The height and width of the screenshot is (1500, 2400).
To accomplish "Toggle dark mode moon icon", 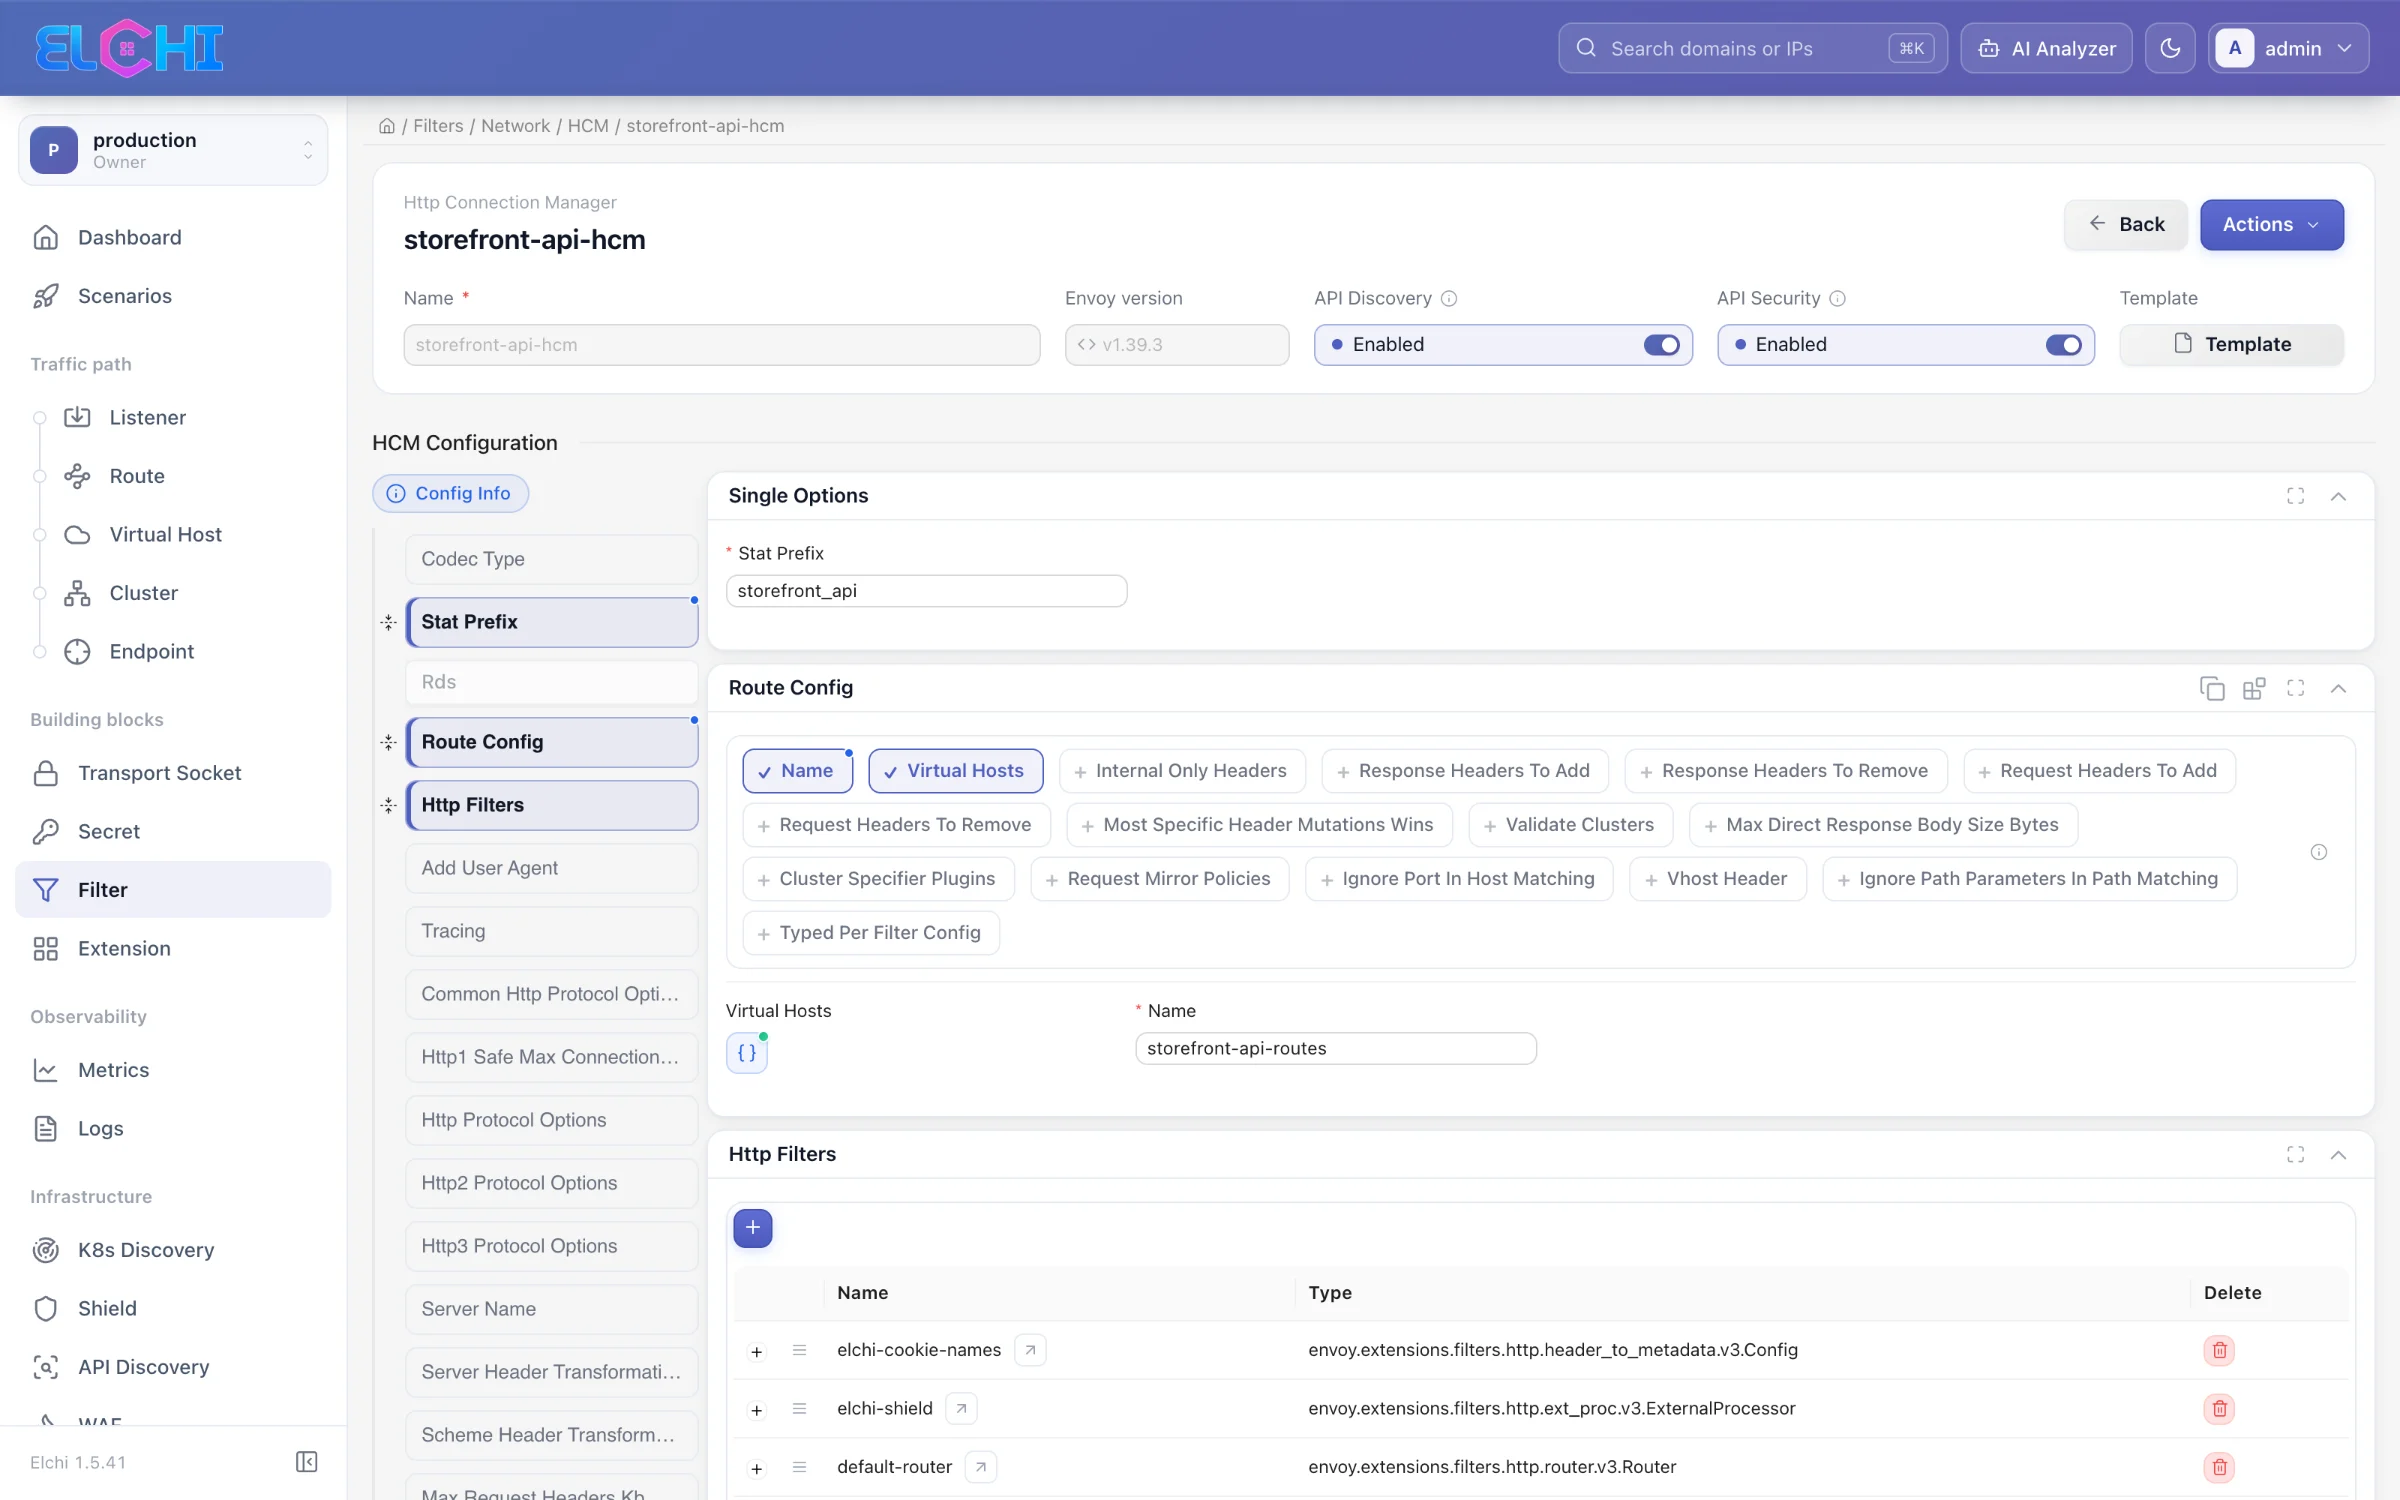I will pos(2170,48).
